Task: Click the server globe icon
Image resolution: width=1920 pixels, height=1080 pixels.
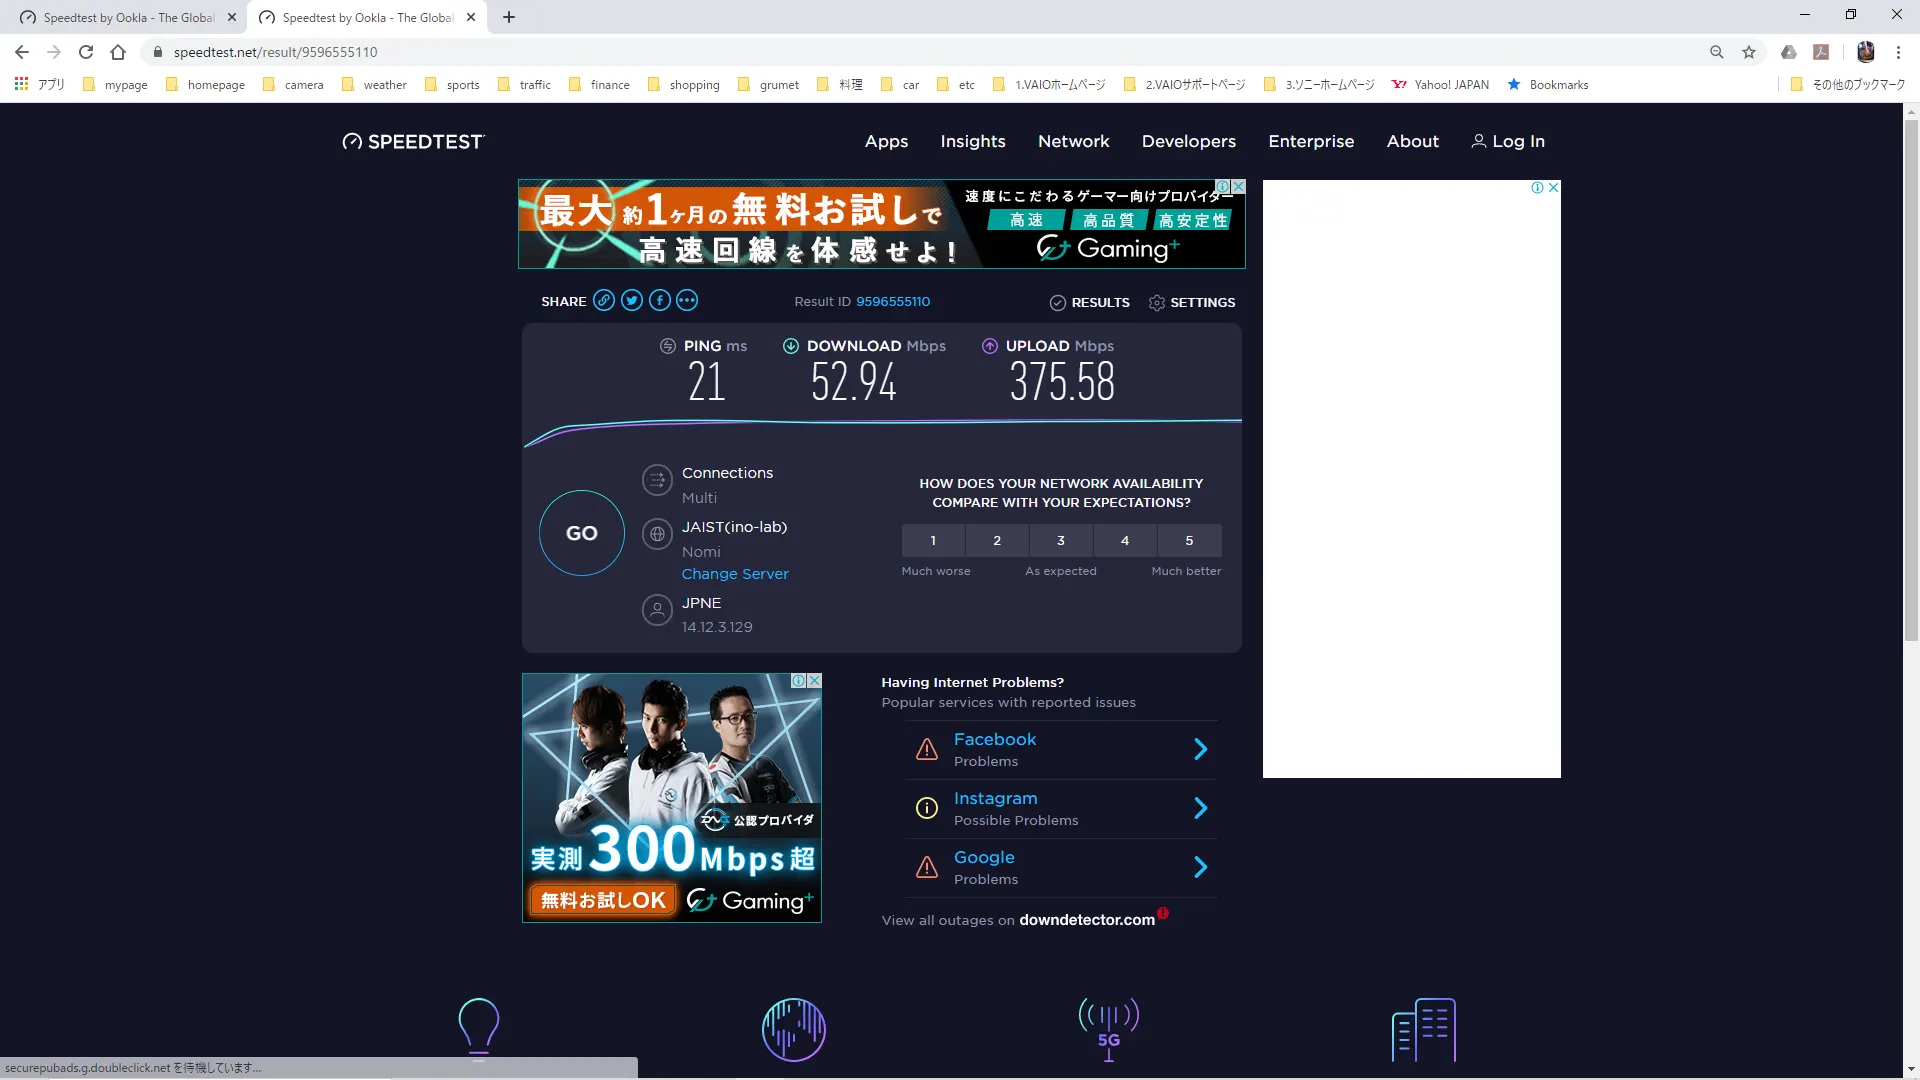Action: pyautogui.click(x=657, y=535)
